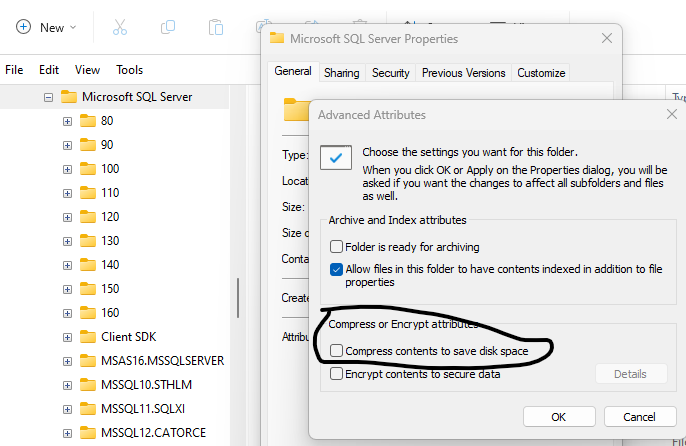This screenshot has height=446, width=686.
Task: Switch to the Security tab
Action: (390, 73)
